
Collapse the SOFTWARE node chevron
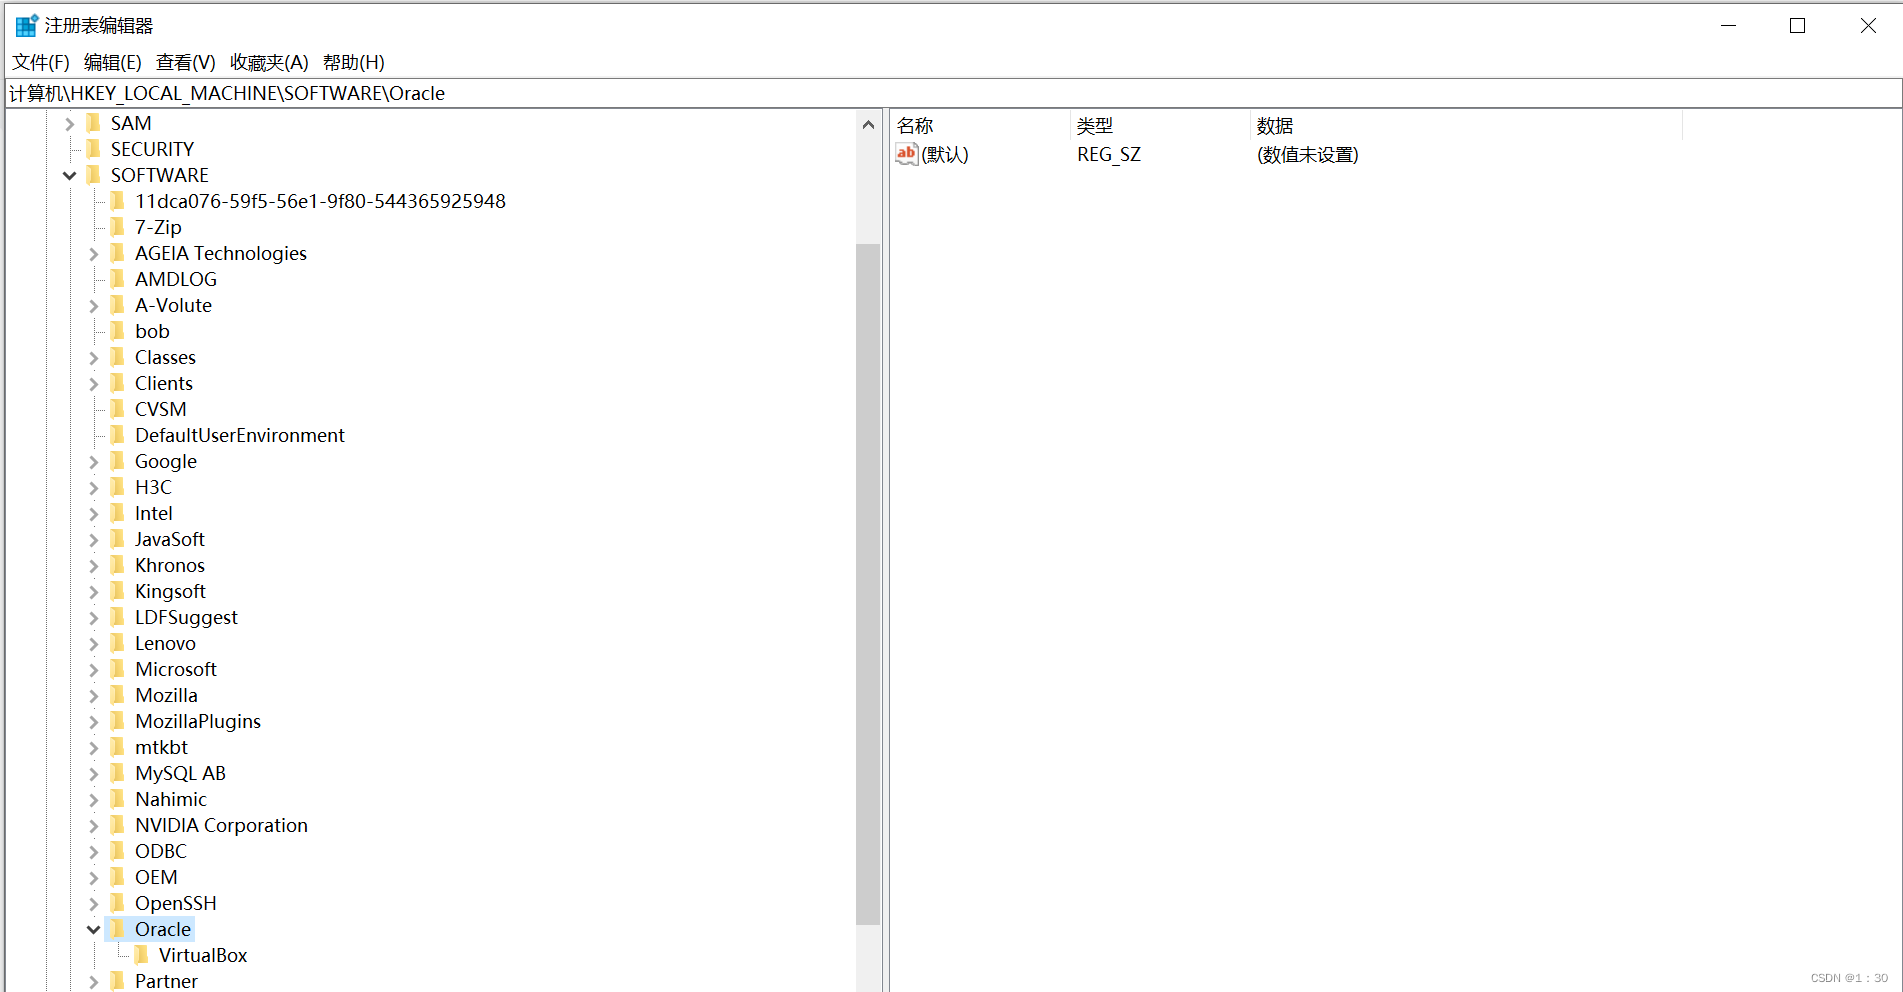[69, 175]
